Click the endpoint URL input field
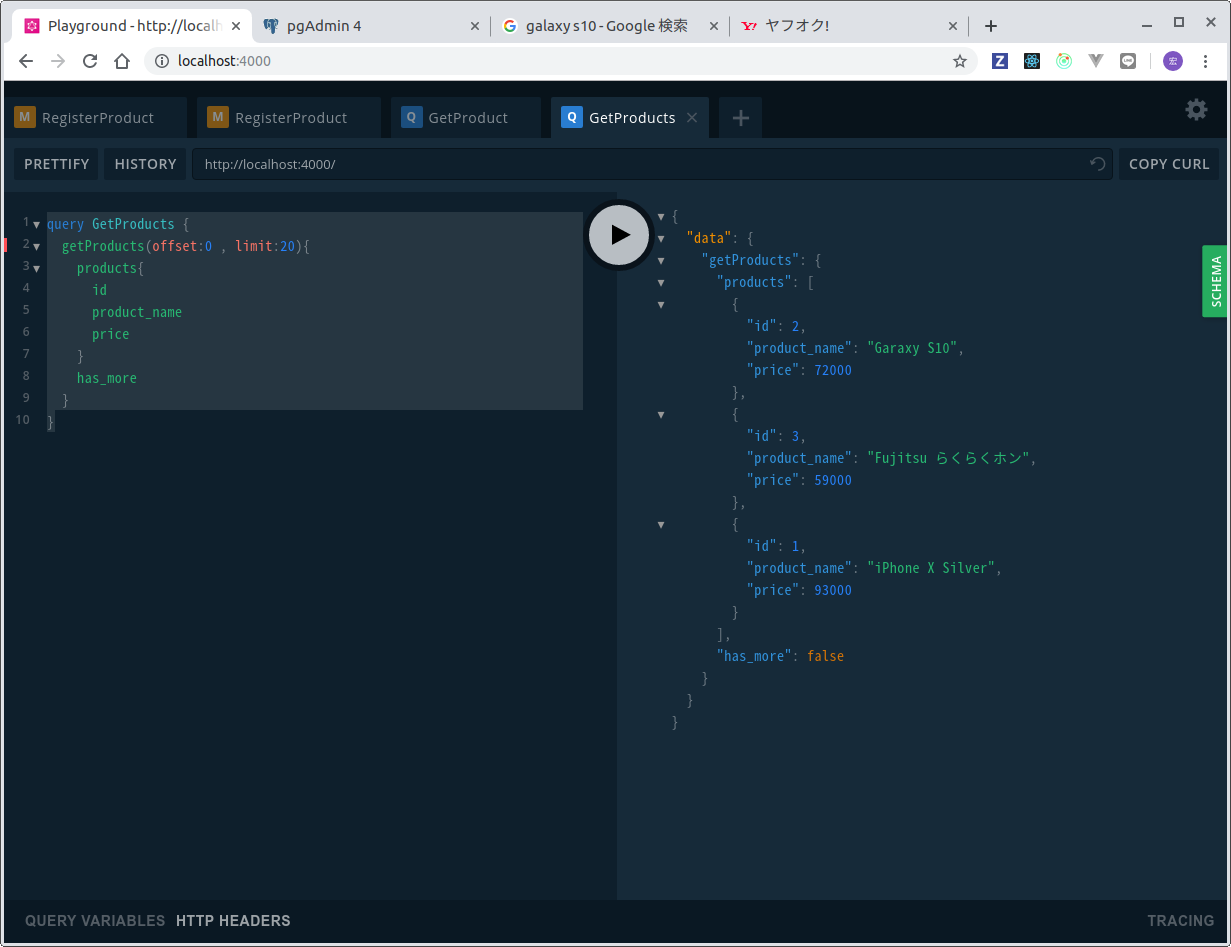 point(640,164)
